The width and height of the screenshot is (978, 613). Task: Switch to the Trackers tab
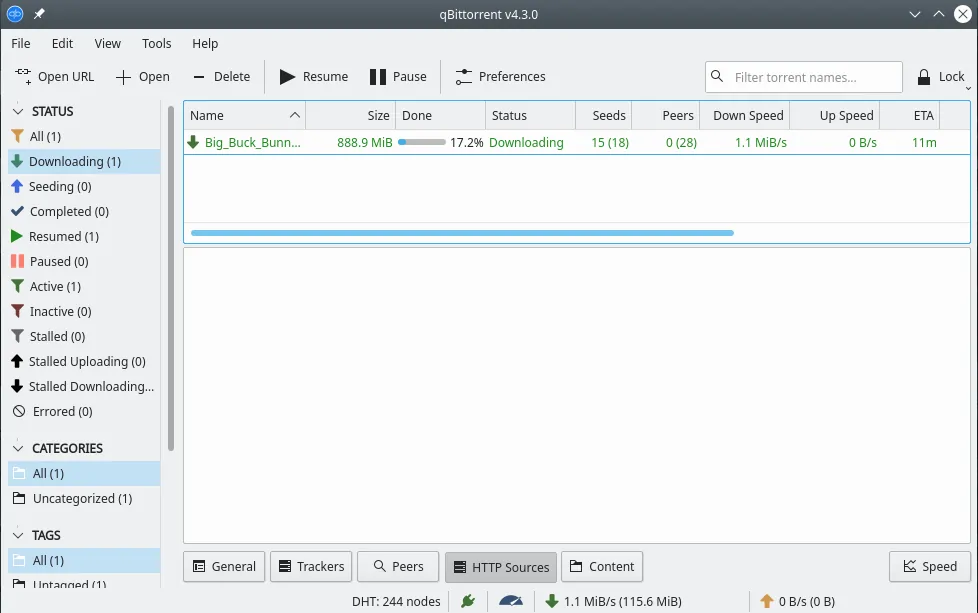tap(311, 566)
